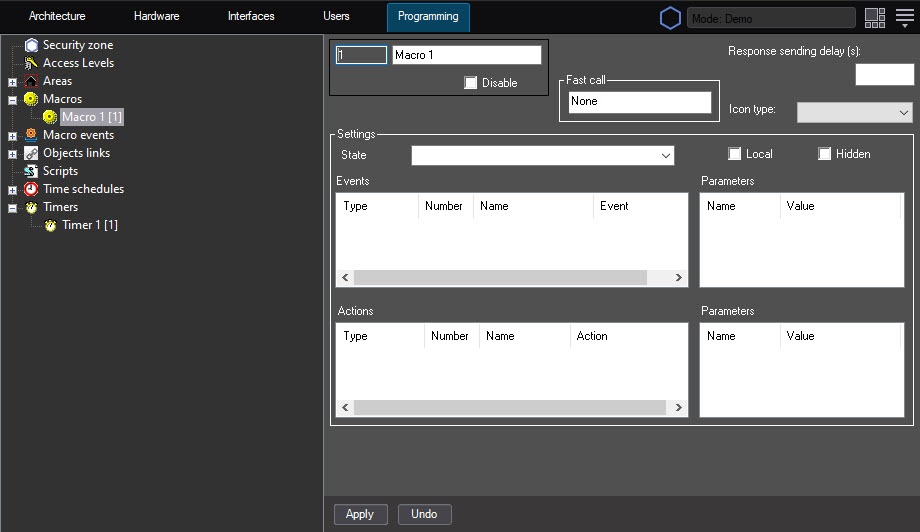
Task: Check the Hidden checkbox
Action: click(824, 154)
